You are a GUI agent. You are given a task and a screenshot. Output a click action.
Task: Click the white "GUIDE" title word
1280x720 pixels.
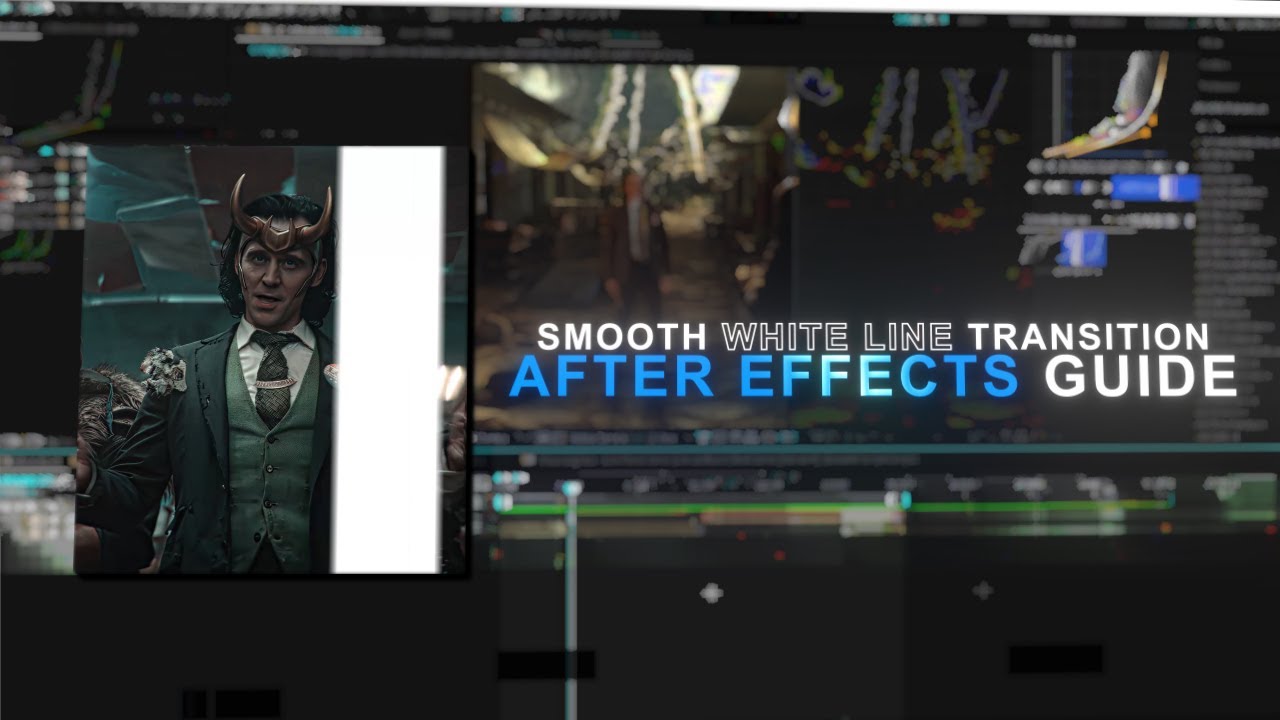point(1140,377)
